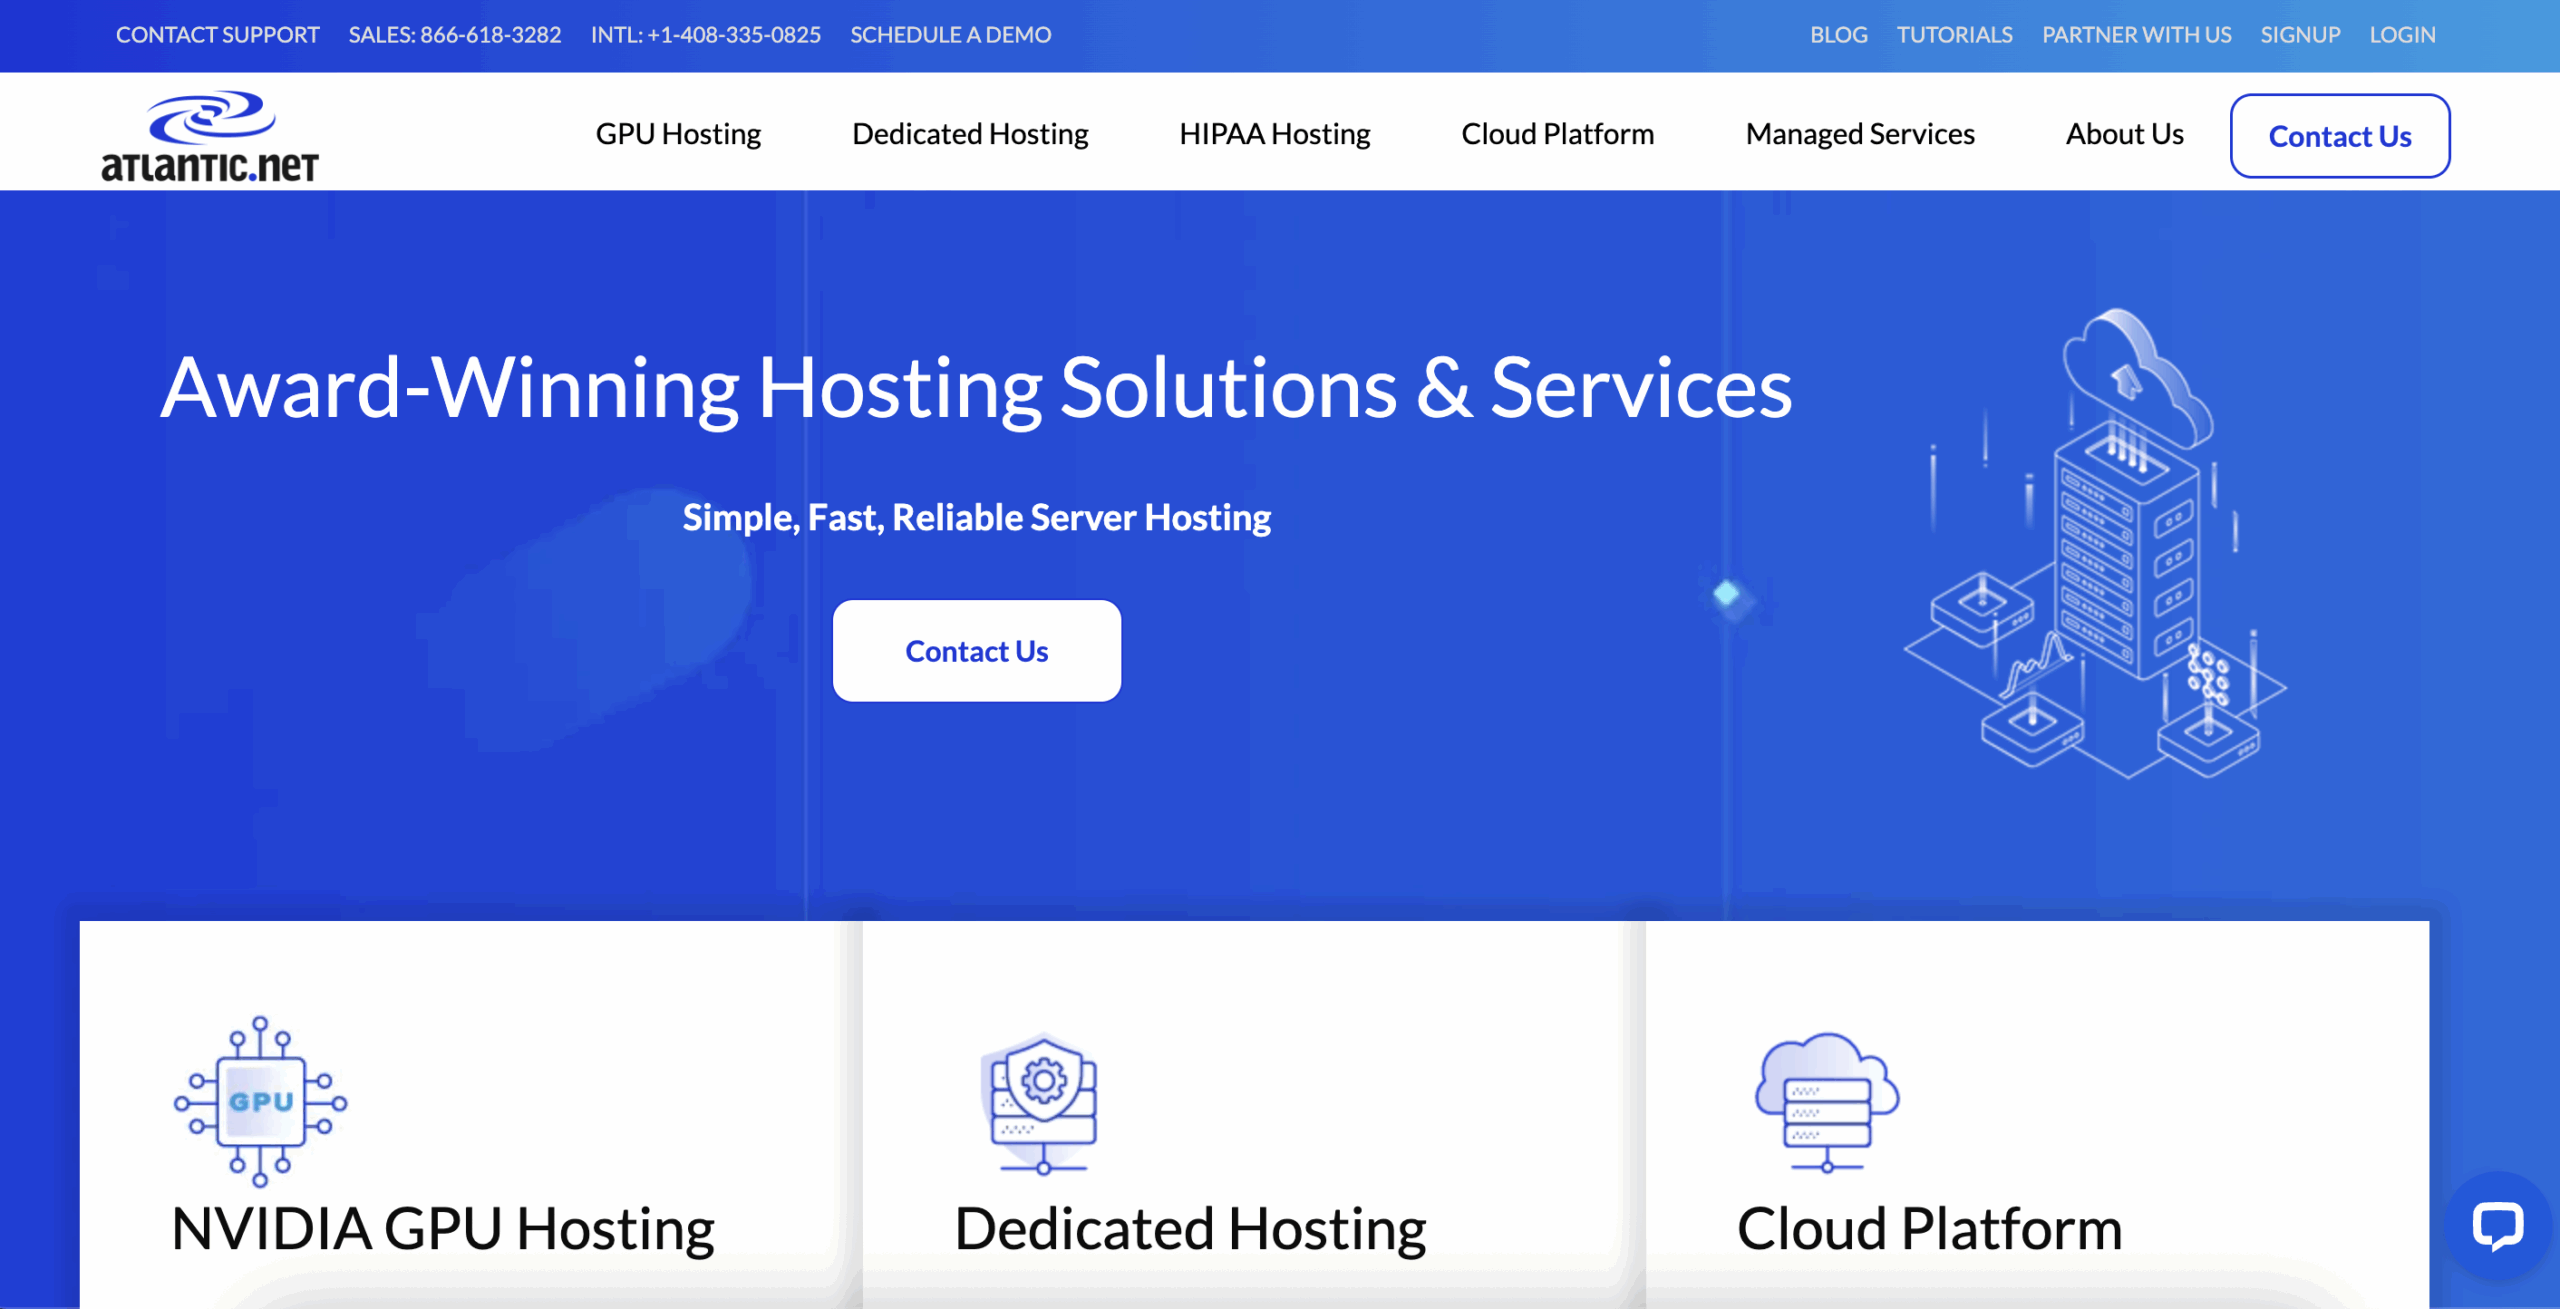Screen dimensions: 2560x1309
Task: Open the About Us menu
Action: click(2125, 134)
